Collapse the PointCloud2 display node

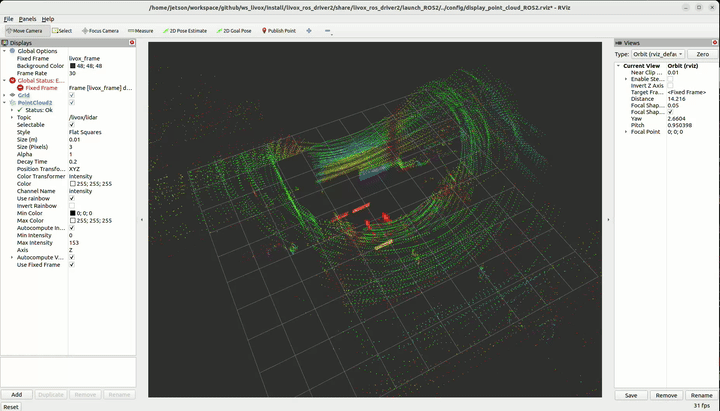(x=5, y=102)
